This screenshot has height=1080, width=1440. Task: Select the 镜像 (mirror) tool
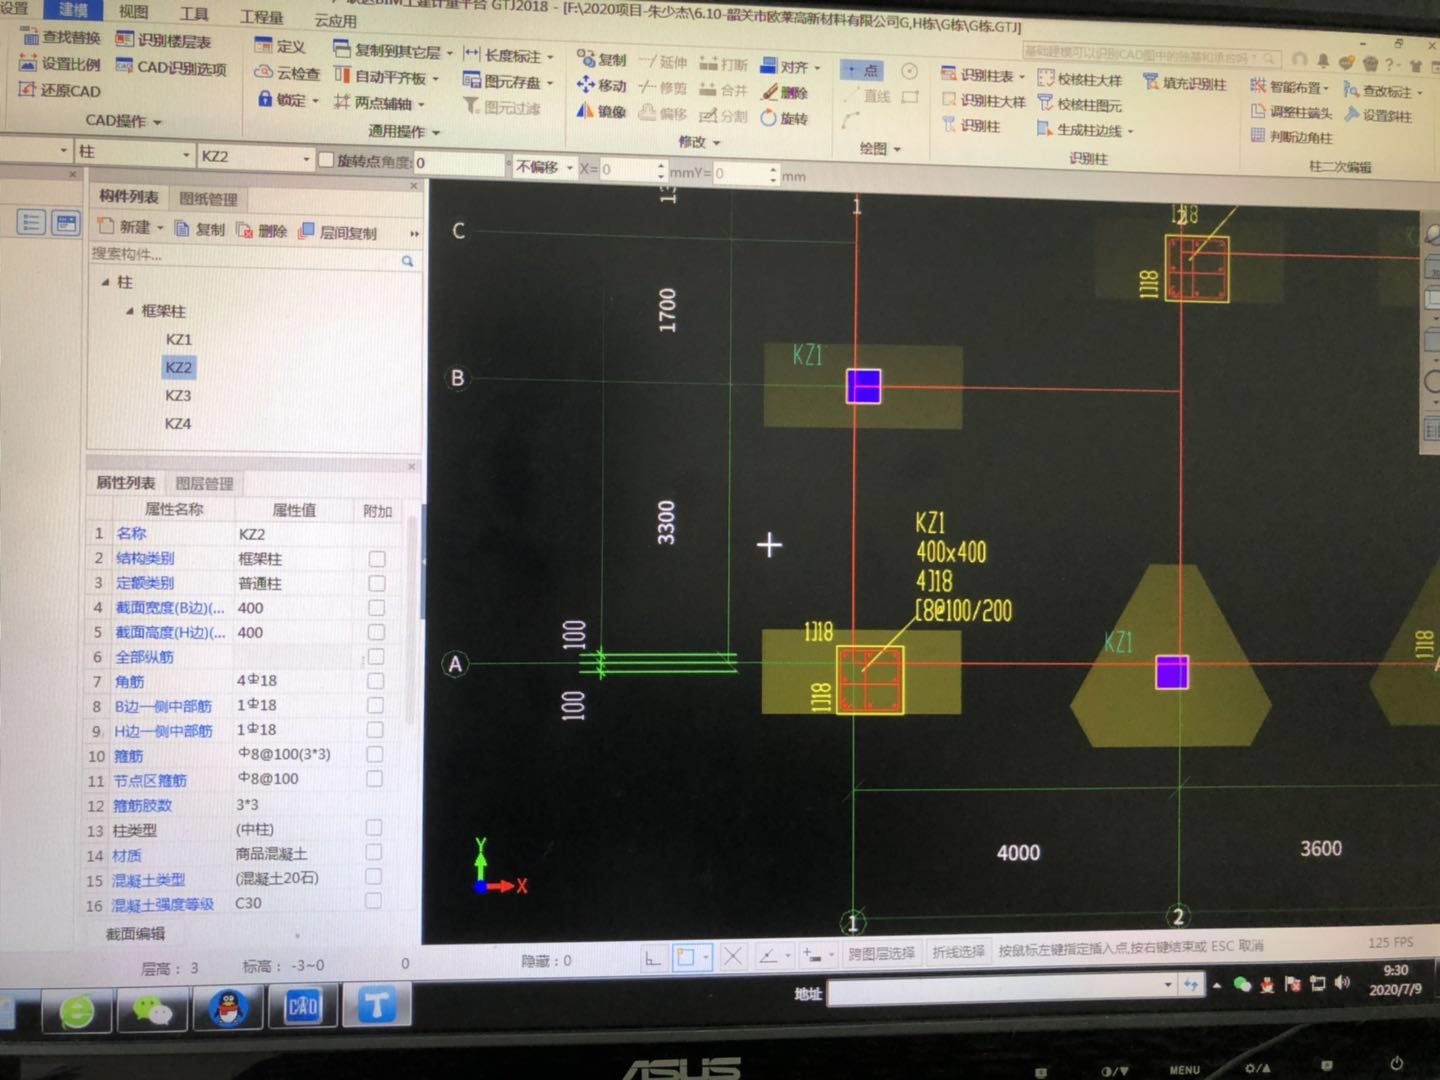pos(602,111)
